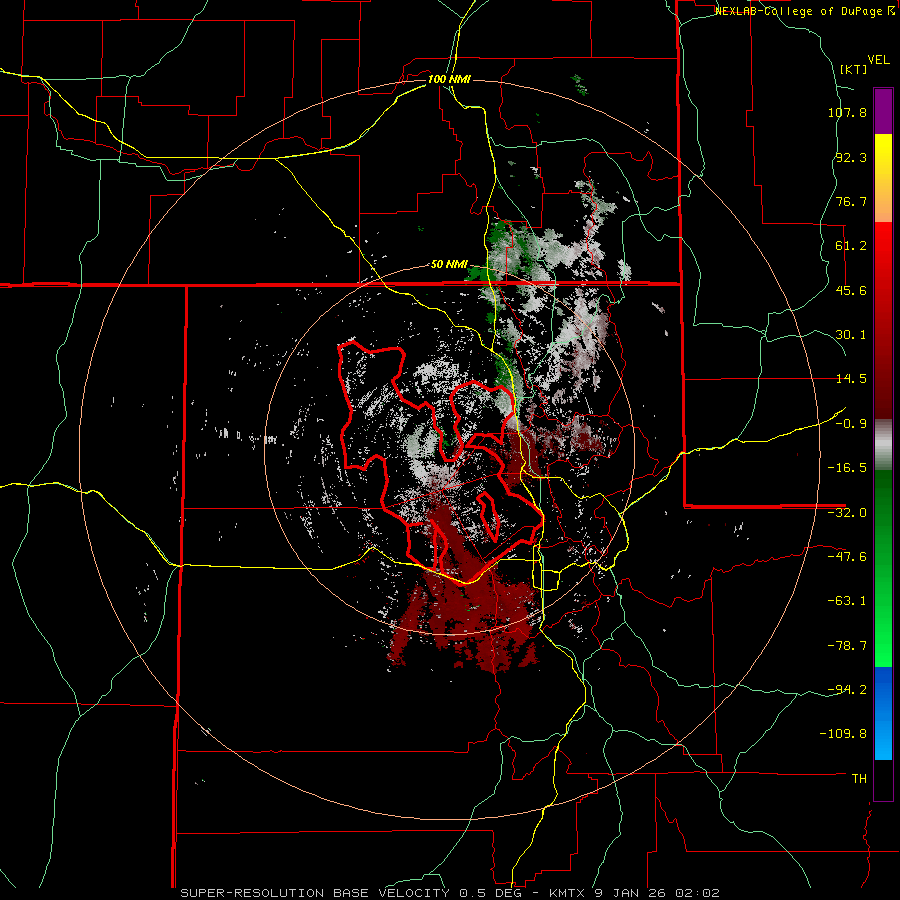Screen dimensions: 900x900
Task: Click the NEXLAB-College of DuPage label
Action: pyautogui.click(x=804, y=11)
